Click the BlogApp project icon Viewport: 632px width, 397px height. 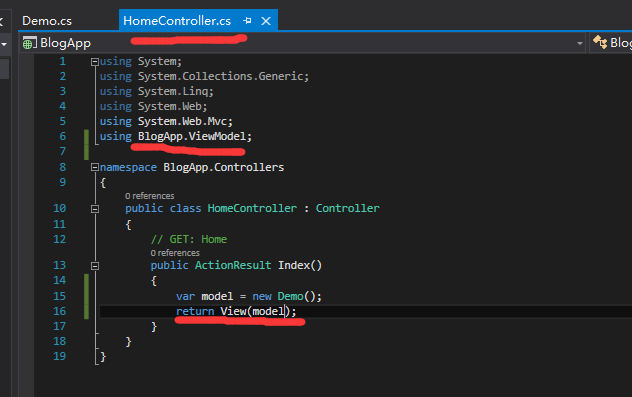pyautogui.click(x=29, y=43)
